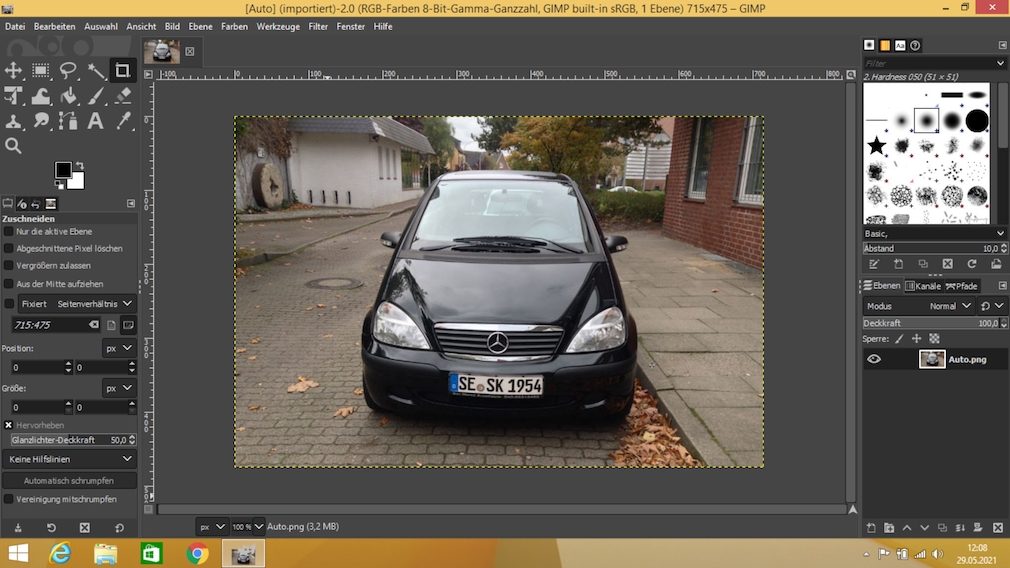Select the Move tool in toolbox
Viewport: 1010px width, 568px height.
[x=14, y=70]
